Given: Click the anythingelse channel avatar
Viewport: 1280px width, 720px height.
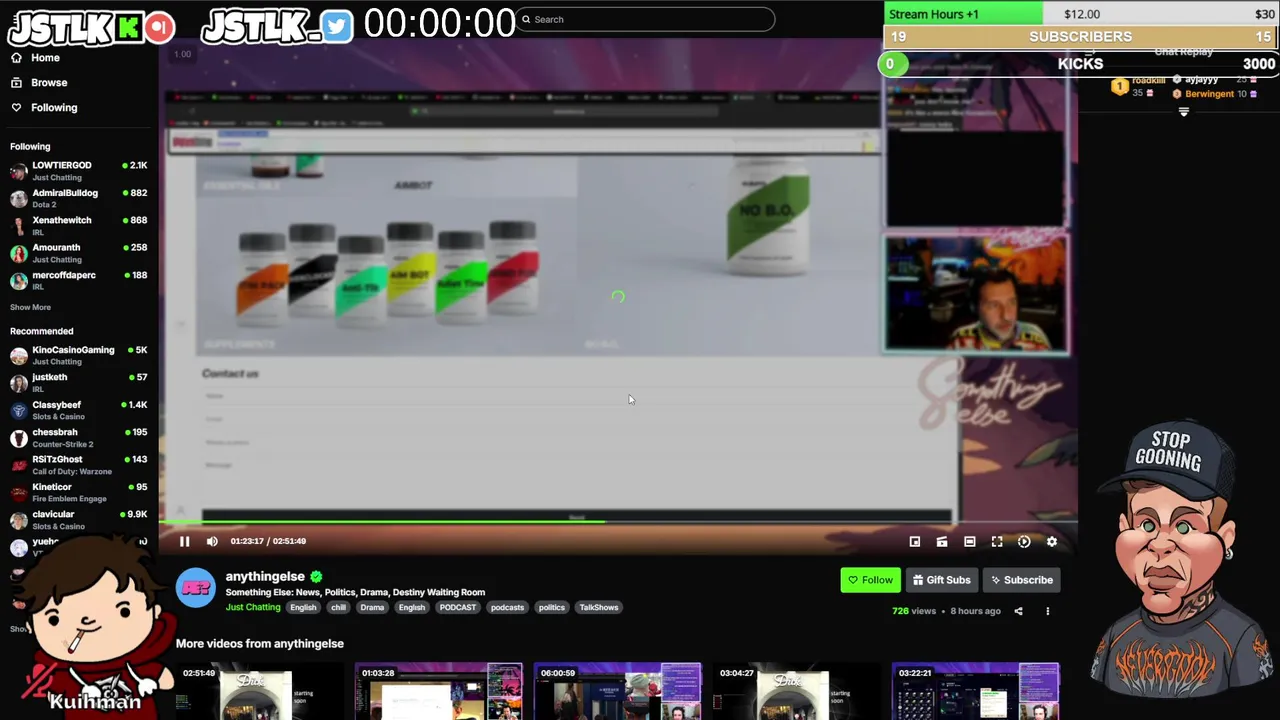Looking at the screenshot, I should (196, 588).
